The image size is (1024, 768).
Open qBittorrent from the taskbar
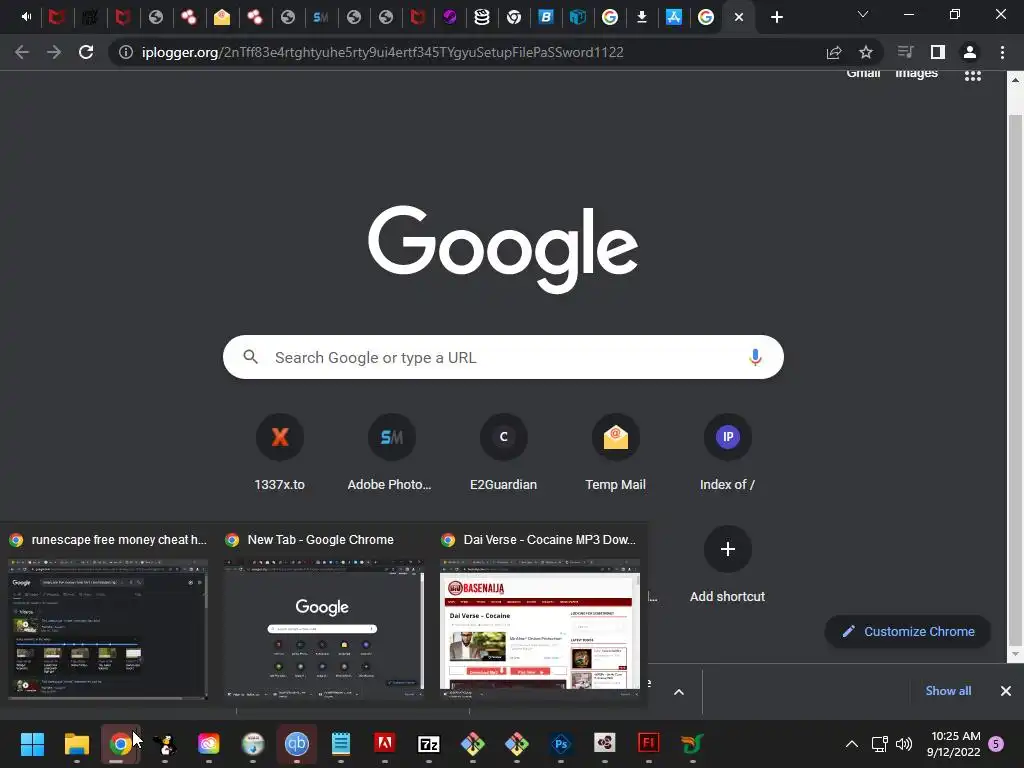coord(296,744)
